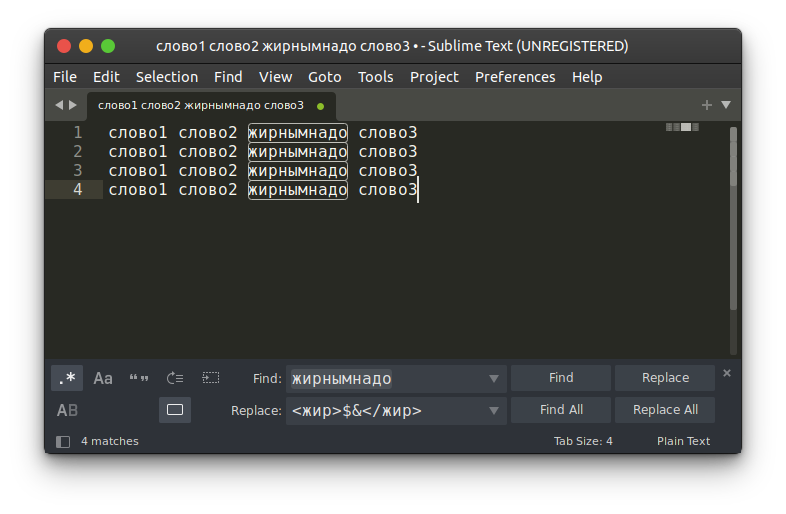Screen dimensions: 786x514
Task: Toggle case sensitive matching (Aa)
Action: tap(103, 378)
